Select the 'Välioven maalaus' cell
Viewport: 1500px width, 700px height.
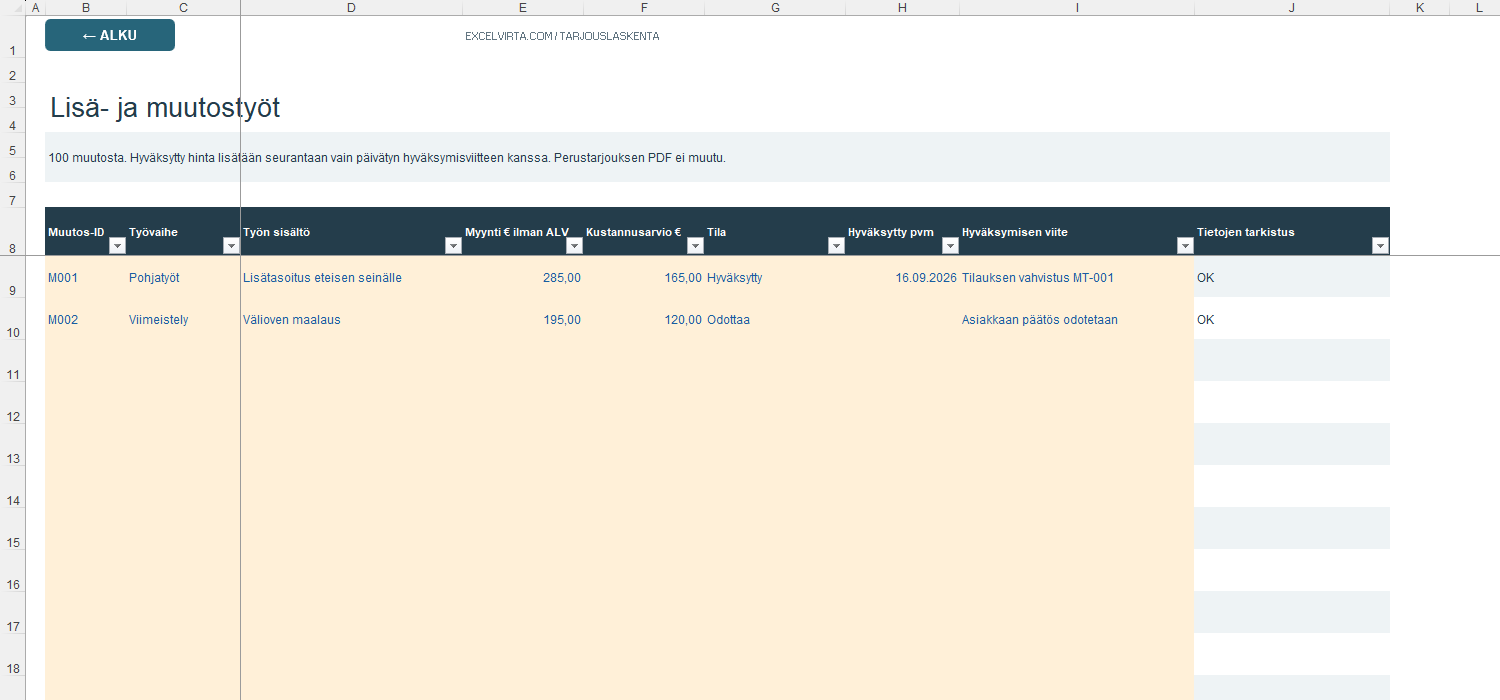click(352, 319)
